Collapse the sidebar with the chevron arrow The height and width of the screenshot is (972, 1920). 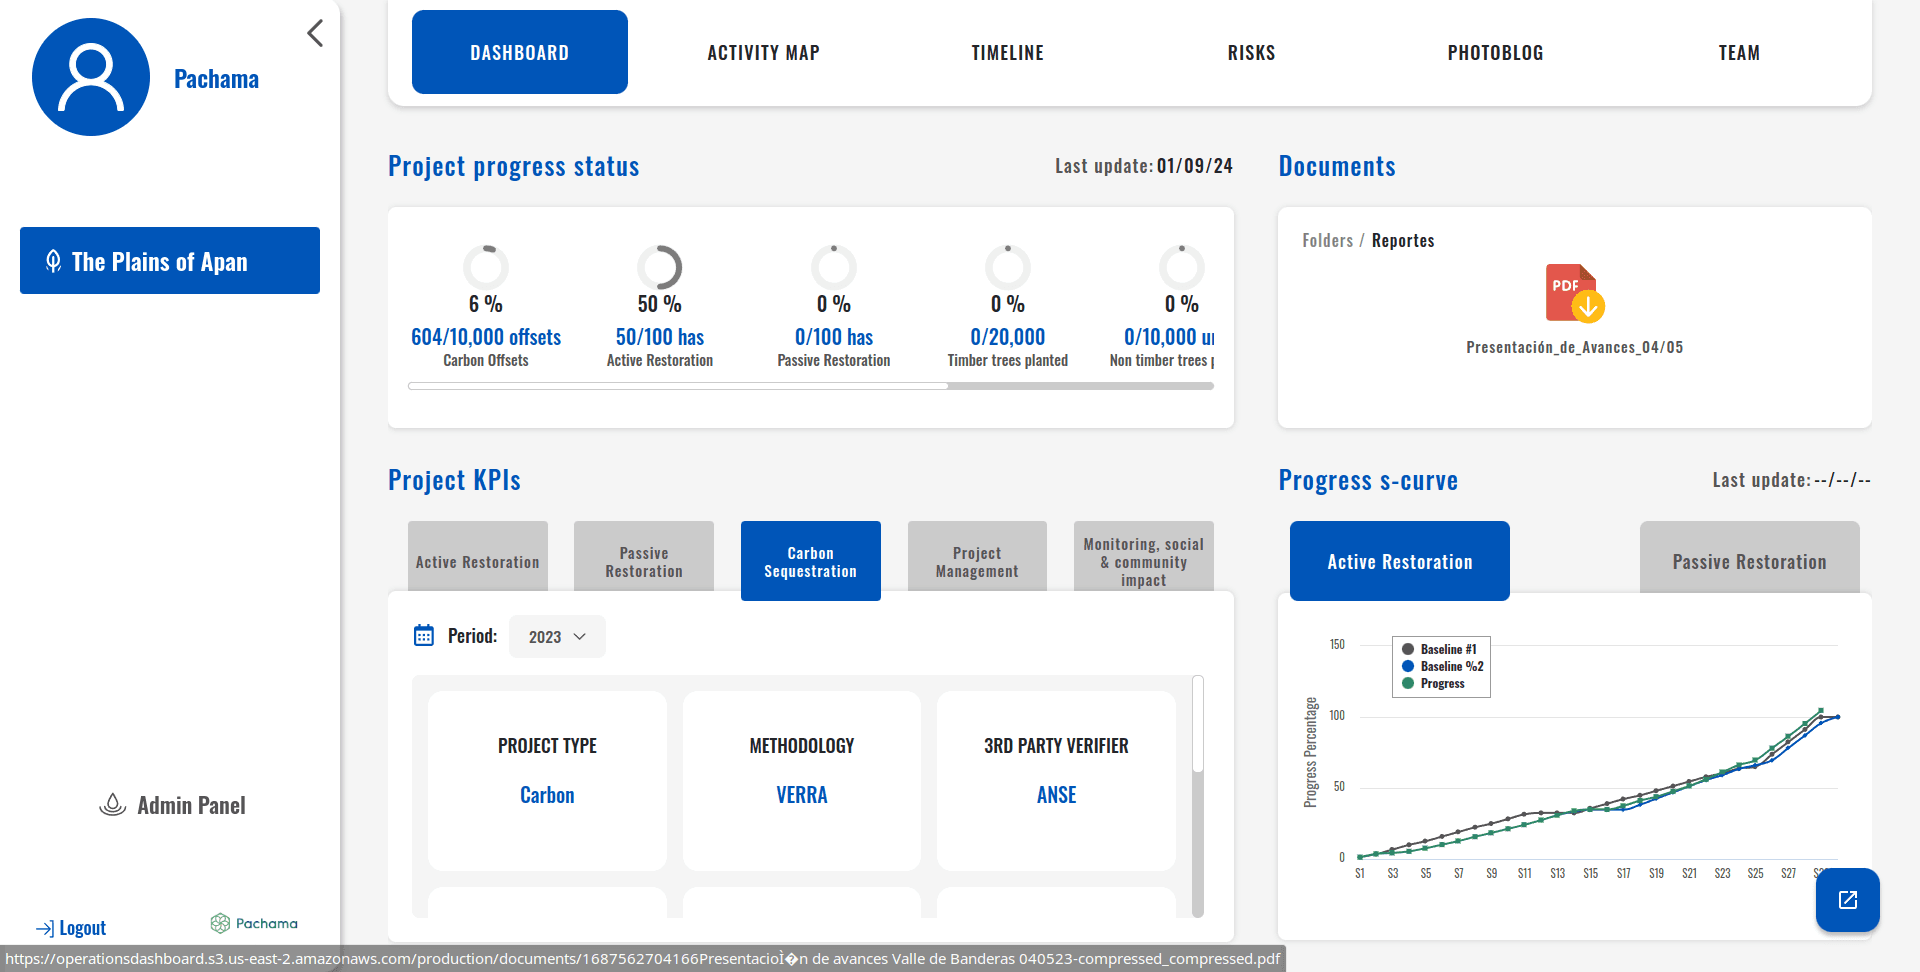(315, 33)
